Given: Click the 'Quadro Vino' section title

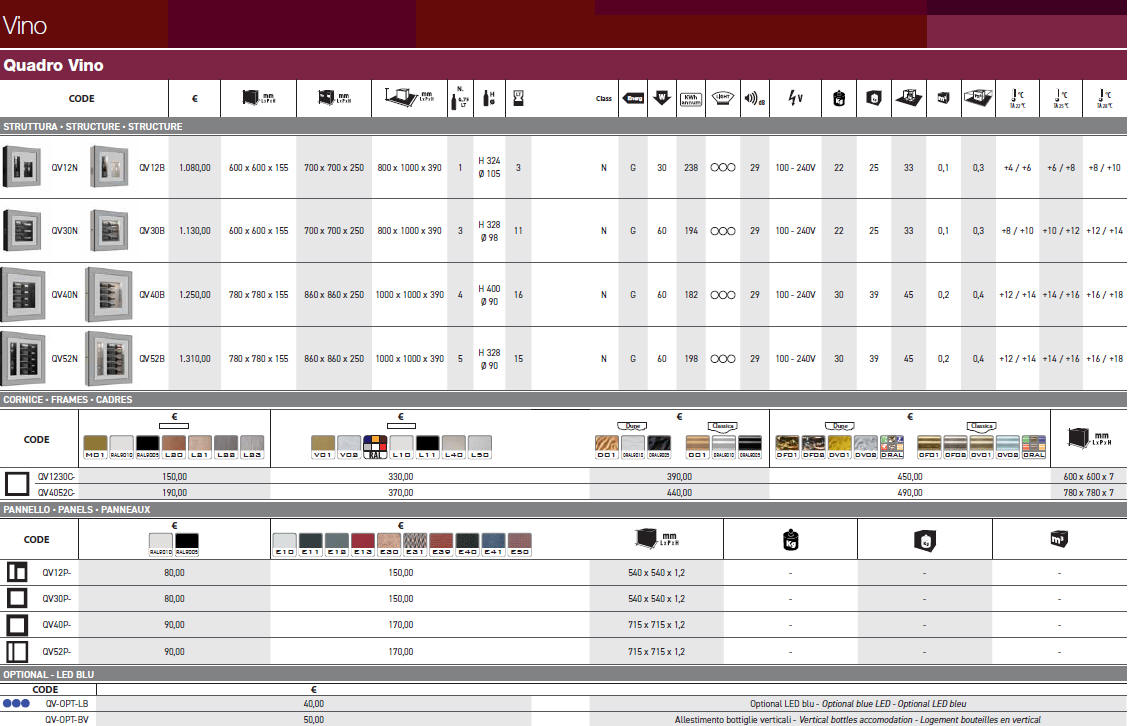Looking at the screenshot, I should [x=53, y=66].
